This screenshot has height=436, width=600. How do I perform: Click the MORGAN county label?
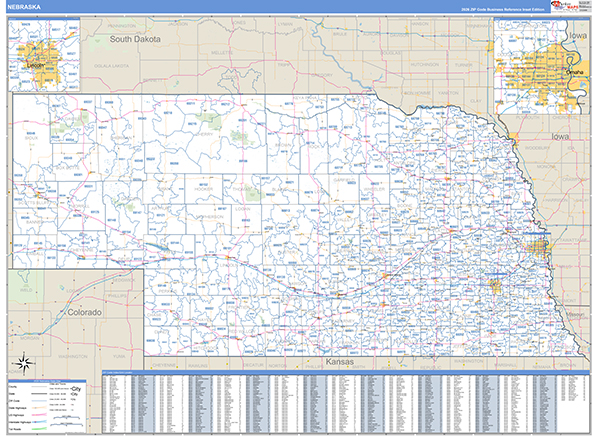(x=29, y=338)
